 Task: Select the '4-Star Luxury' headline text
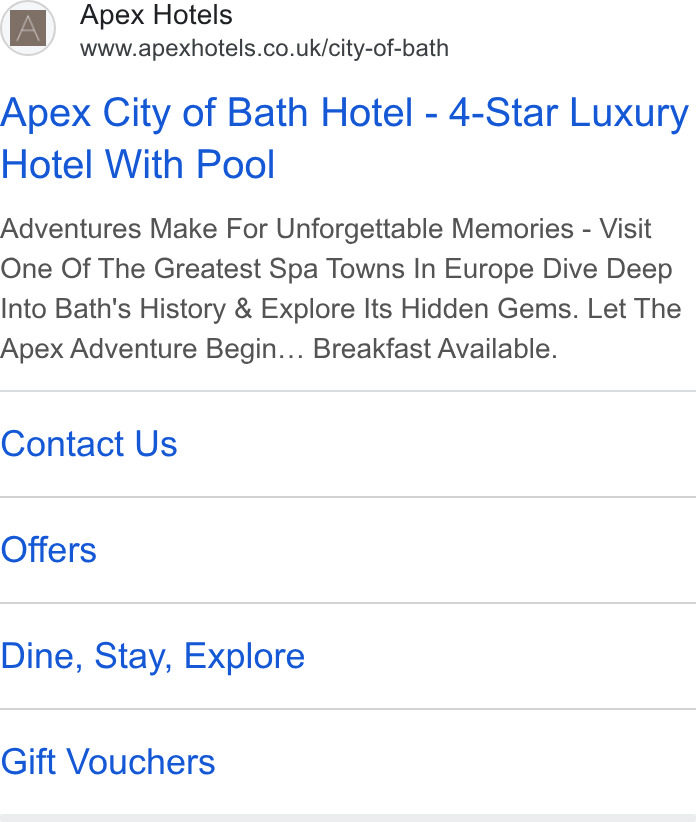click(569, 113)
